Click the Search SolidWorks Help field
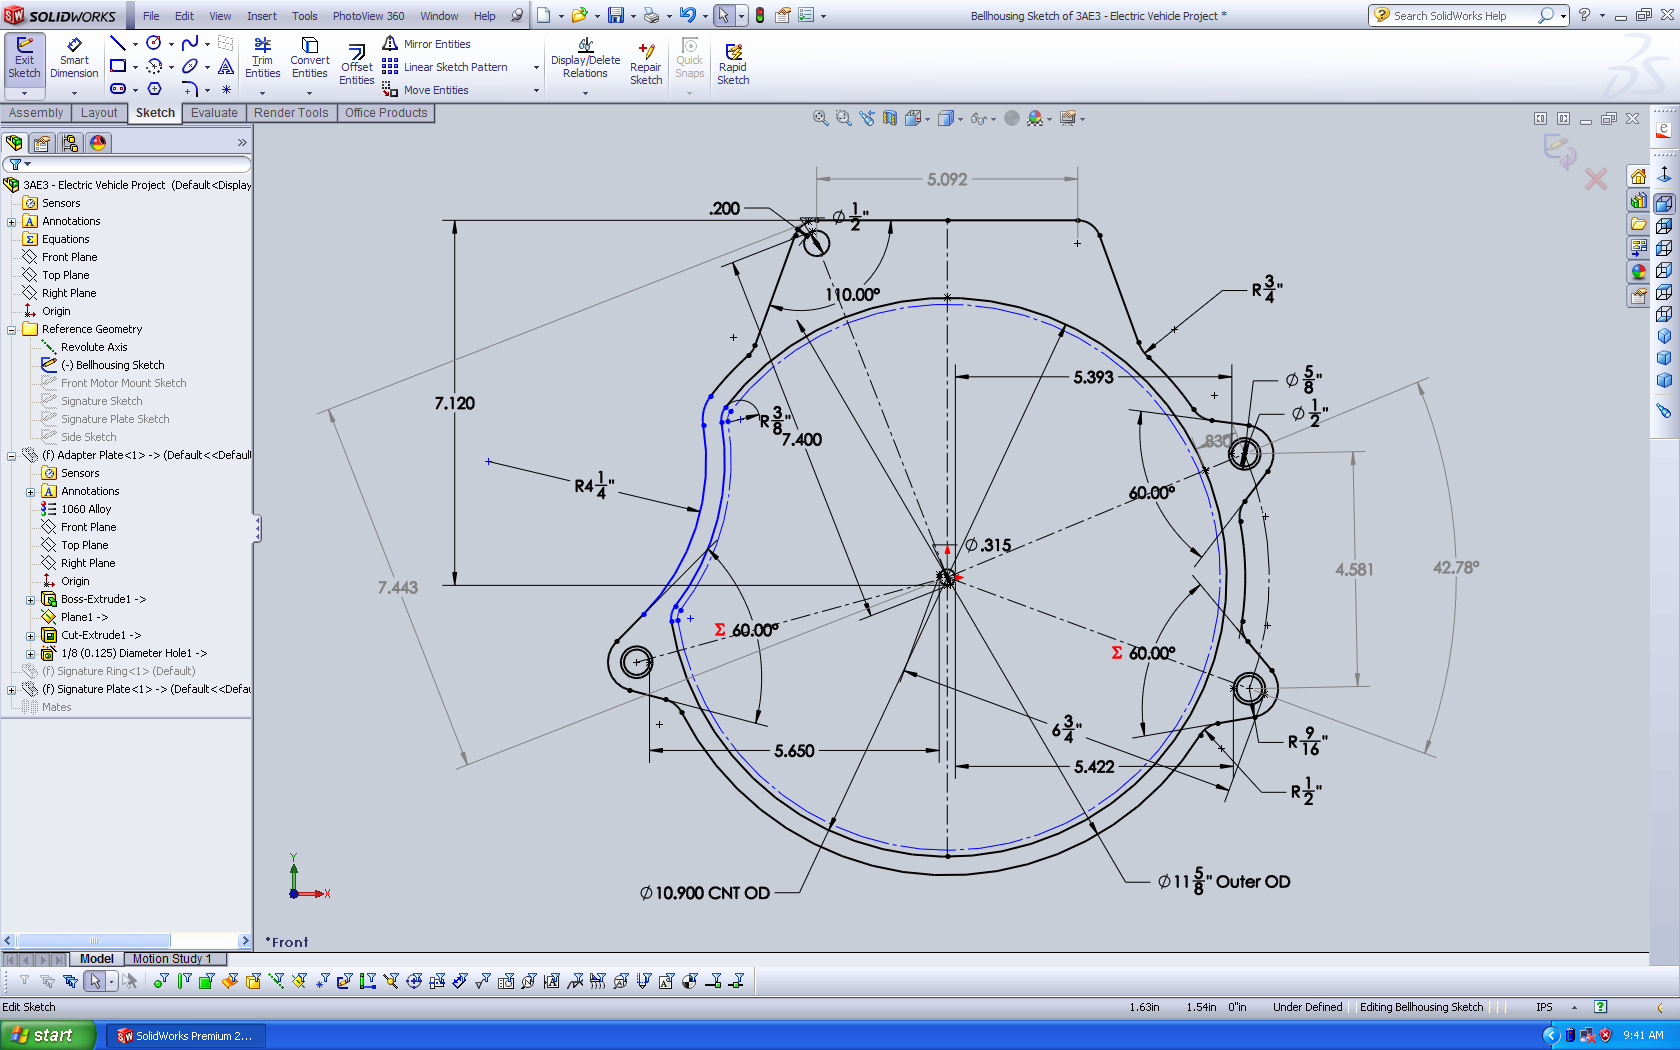The image size is (1680, 1050). click(1460, 16)
